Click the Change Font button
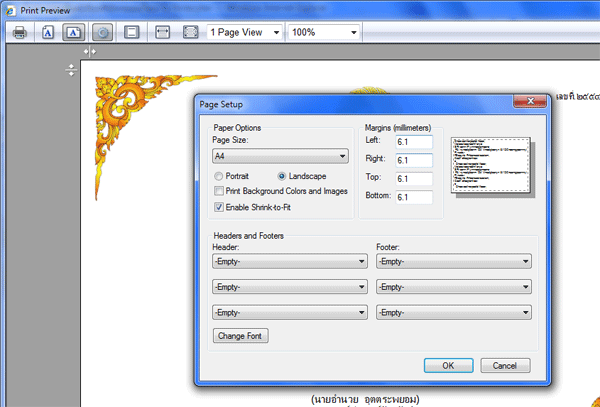The image size is (600, 407). point(241,336)
